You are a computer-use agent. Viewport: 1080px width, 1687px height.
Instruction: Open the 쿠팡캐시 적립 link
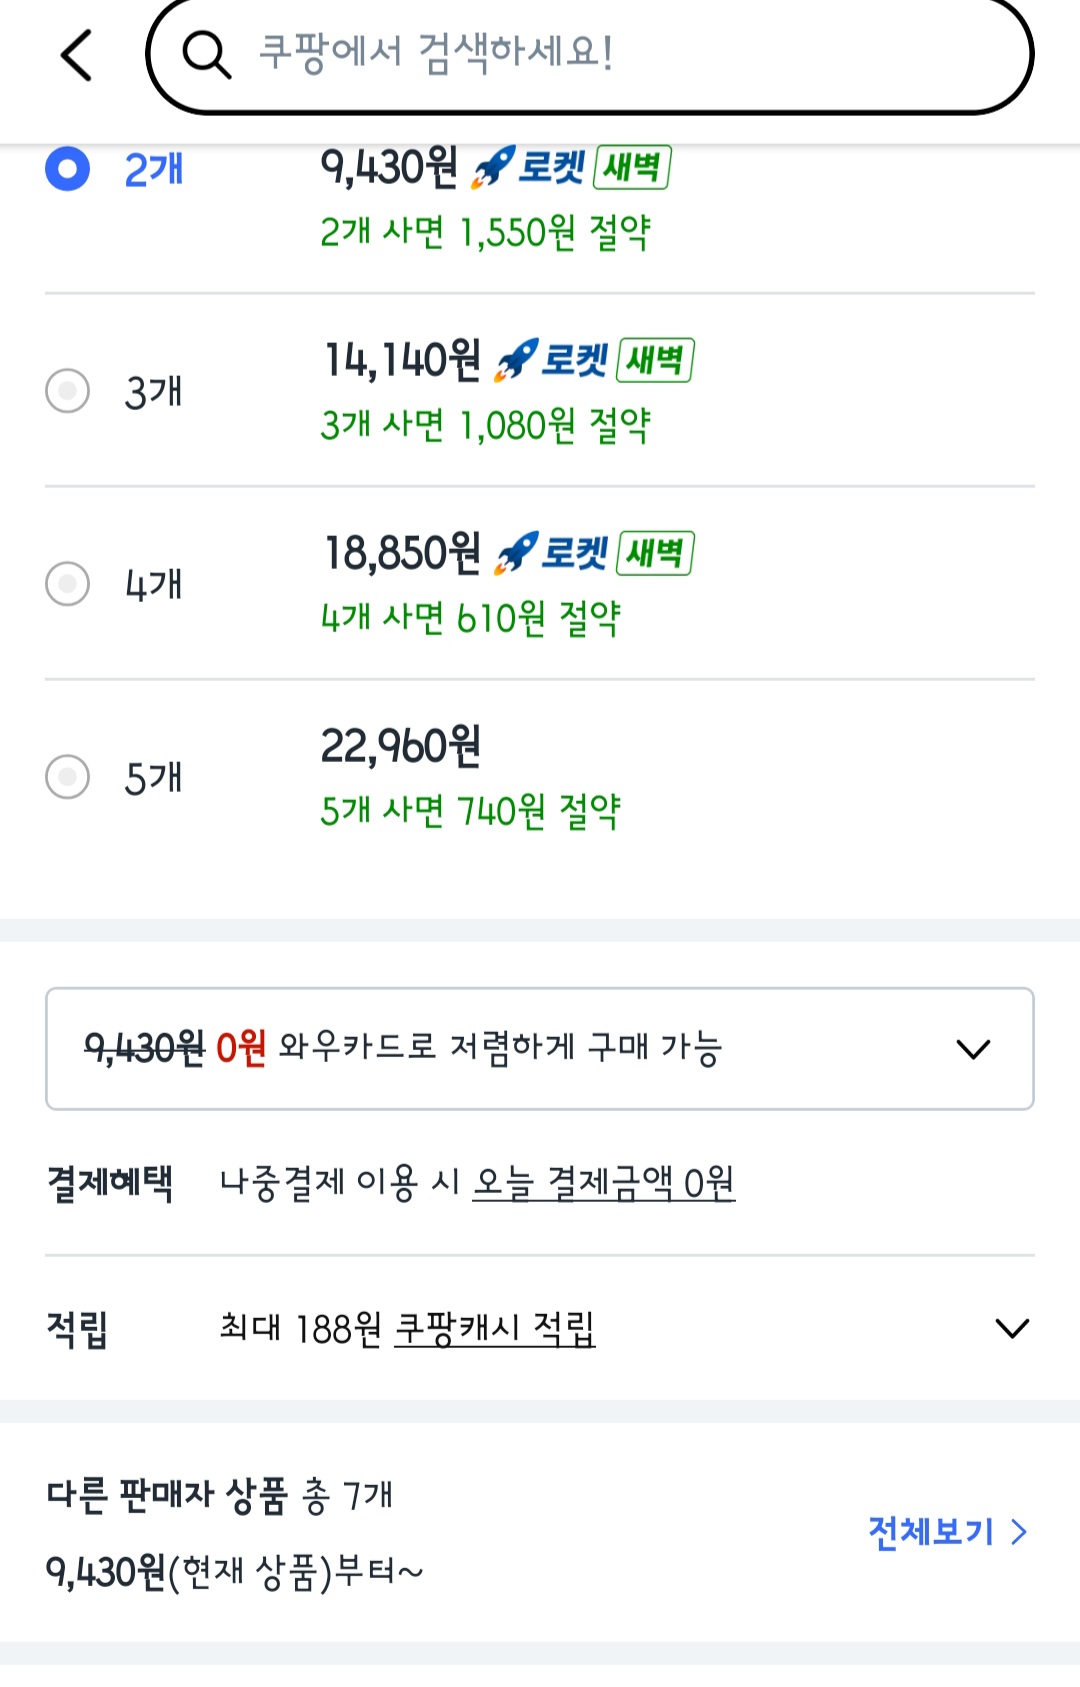coord(495,1328)
